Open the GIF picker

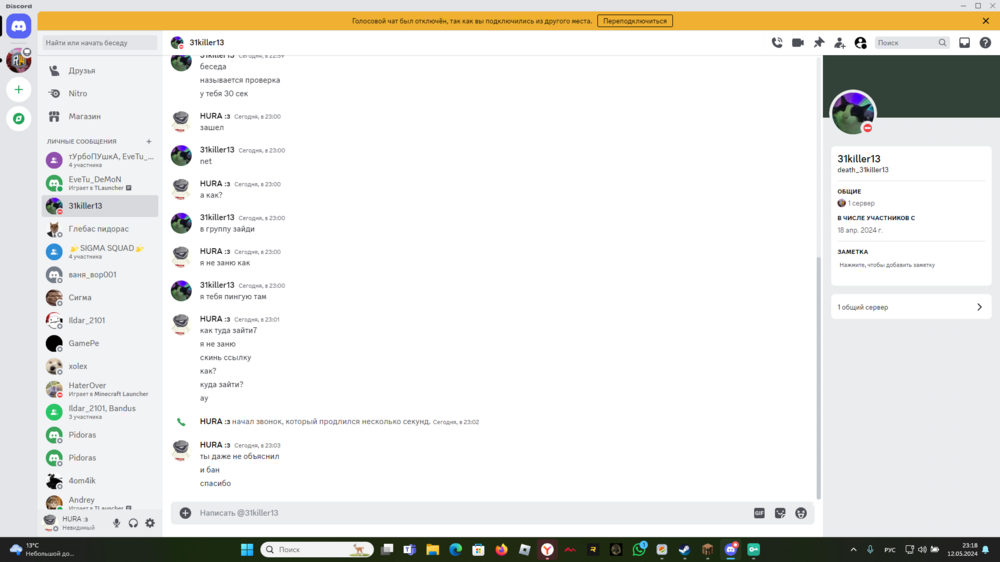coord(759,513)
